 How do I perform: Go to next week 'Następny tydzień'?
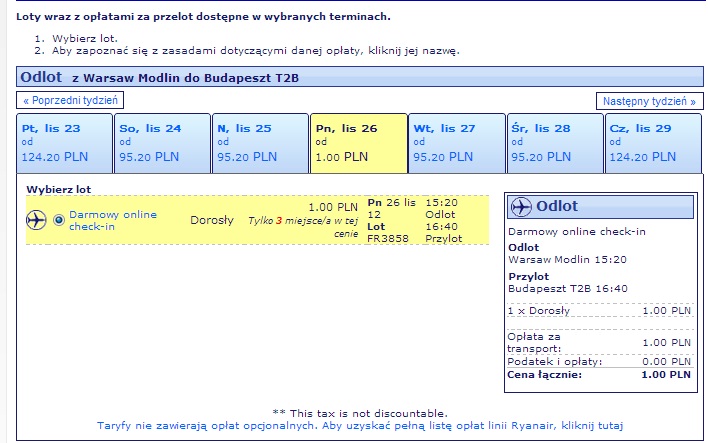click(649, 101)
